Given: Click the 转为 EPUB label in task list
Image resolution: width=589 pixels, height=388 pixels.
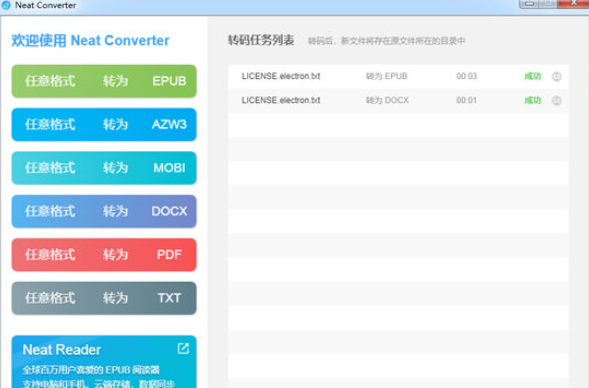Looking at the screenshot, I should pos(387,76).
